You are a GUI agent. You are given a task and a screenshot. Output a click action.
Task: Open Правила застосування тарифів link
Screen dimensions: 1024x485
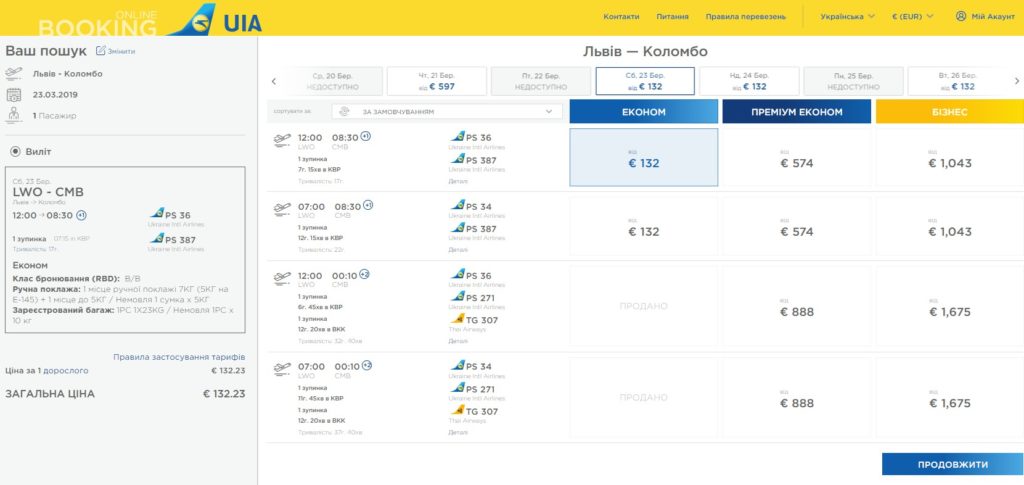(179, 357)
